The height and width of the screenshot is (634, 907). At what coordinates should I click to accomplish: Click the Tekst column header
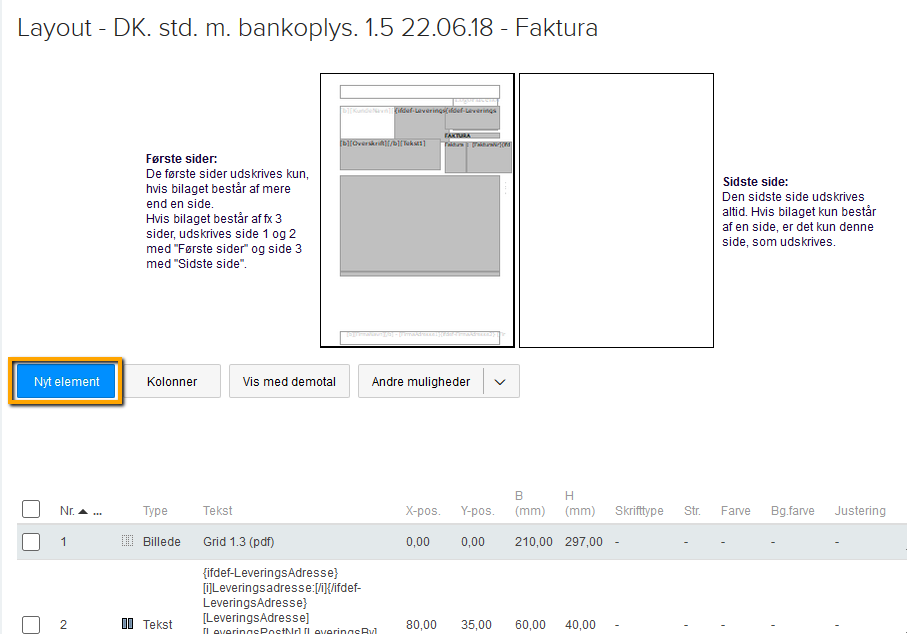[217, 510]
